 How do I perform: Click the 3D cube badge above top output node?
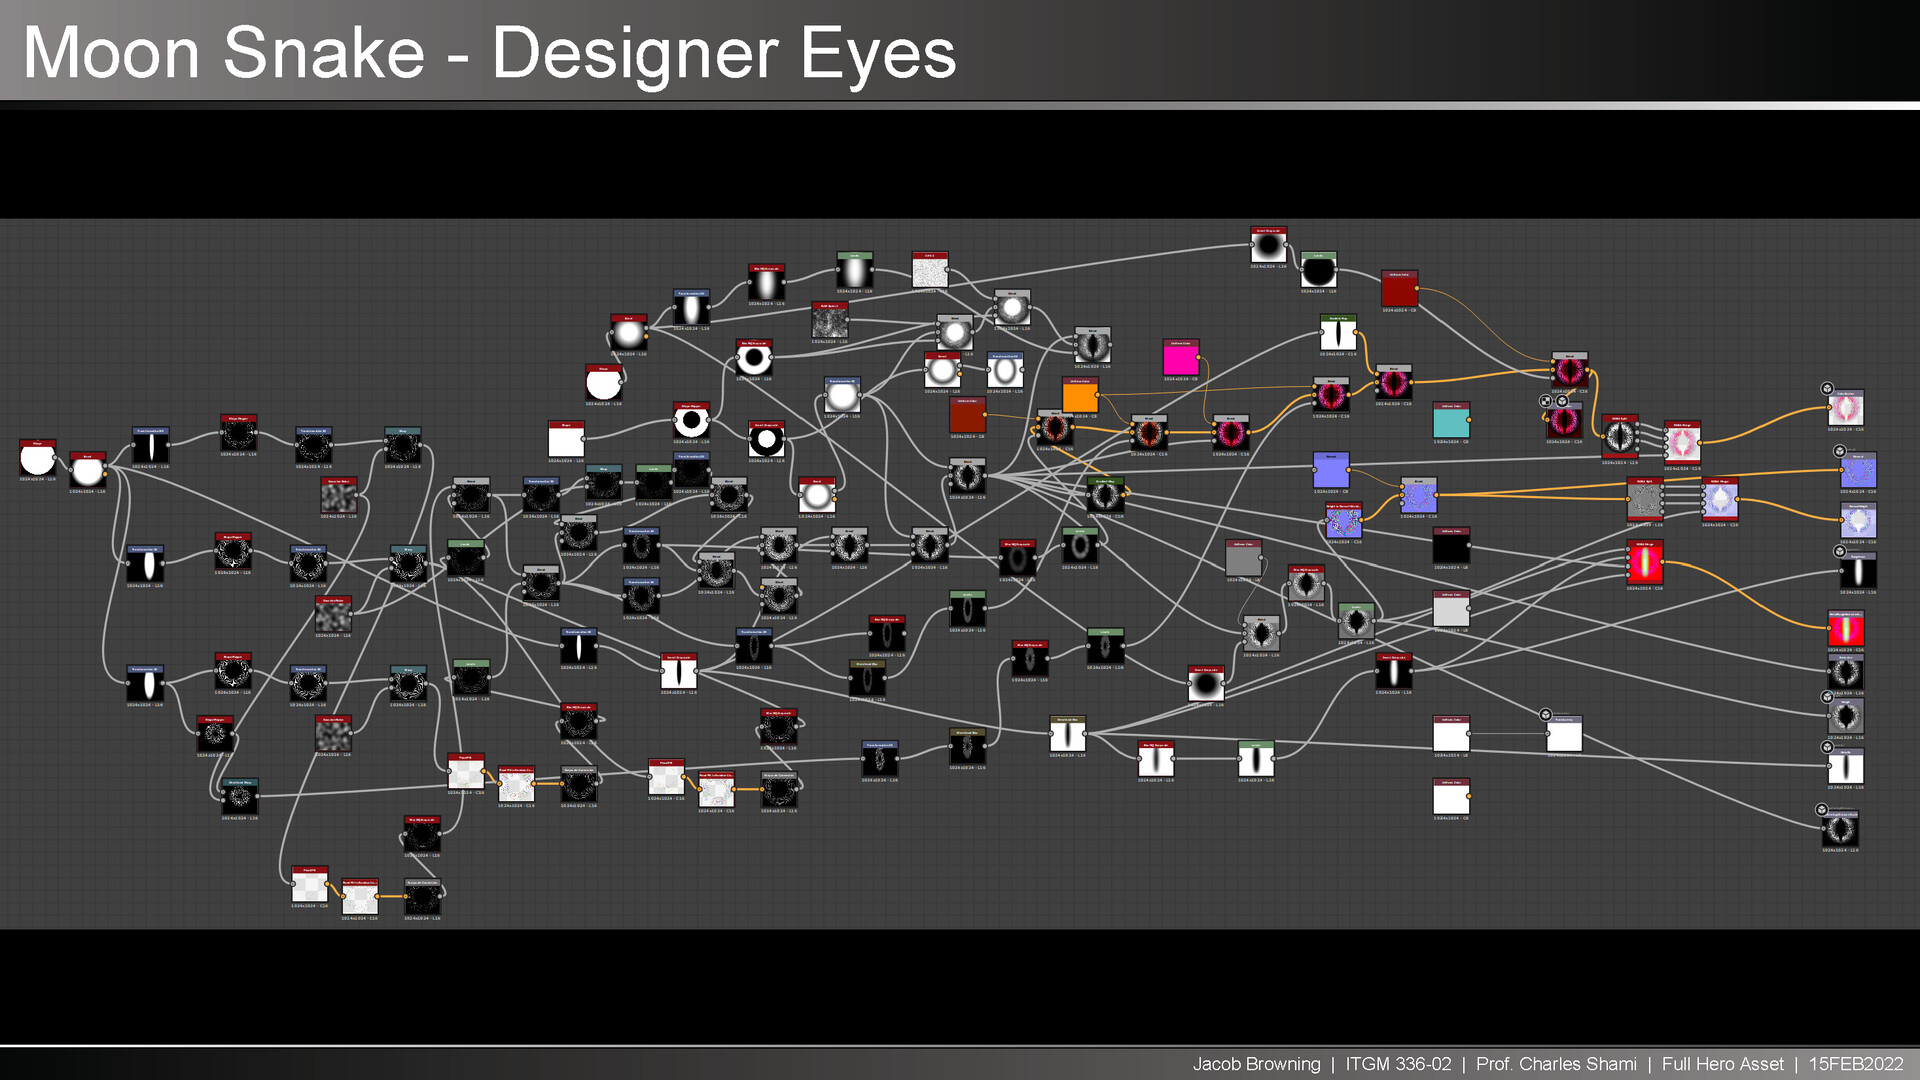tap(1827, 389)
